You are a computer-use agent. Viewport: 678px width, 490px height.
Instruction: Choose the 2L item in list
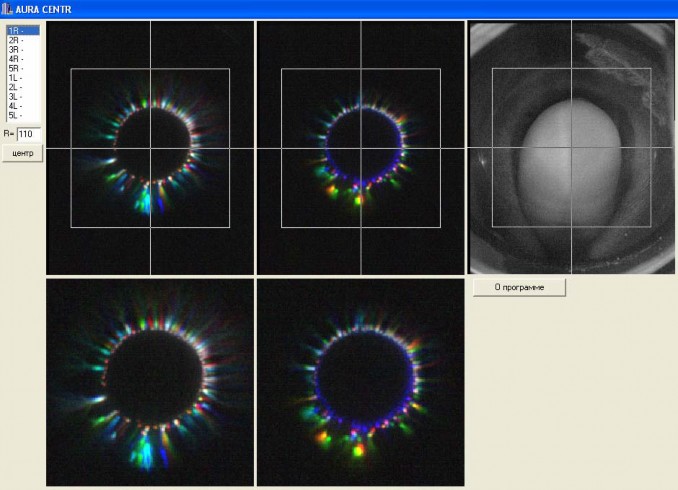coord(21,87)
